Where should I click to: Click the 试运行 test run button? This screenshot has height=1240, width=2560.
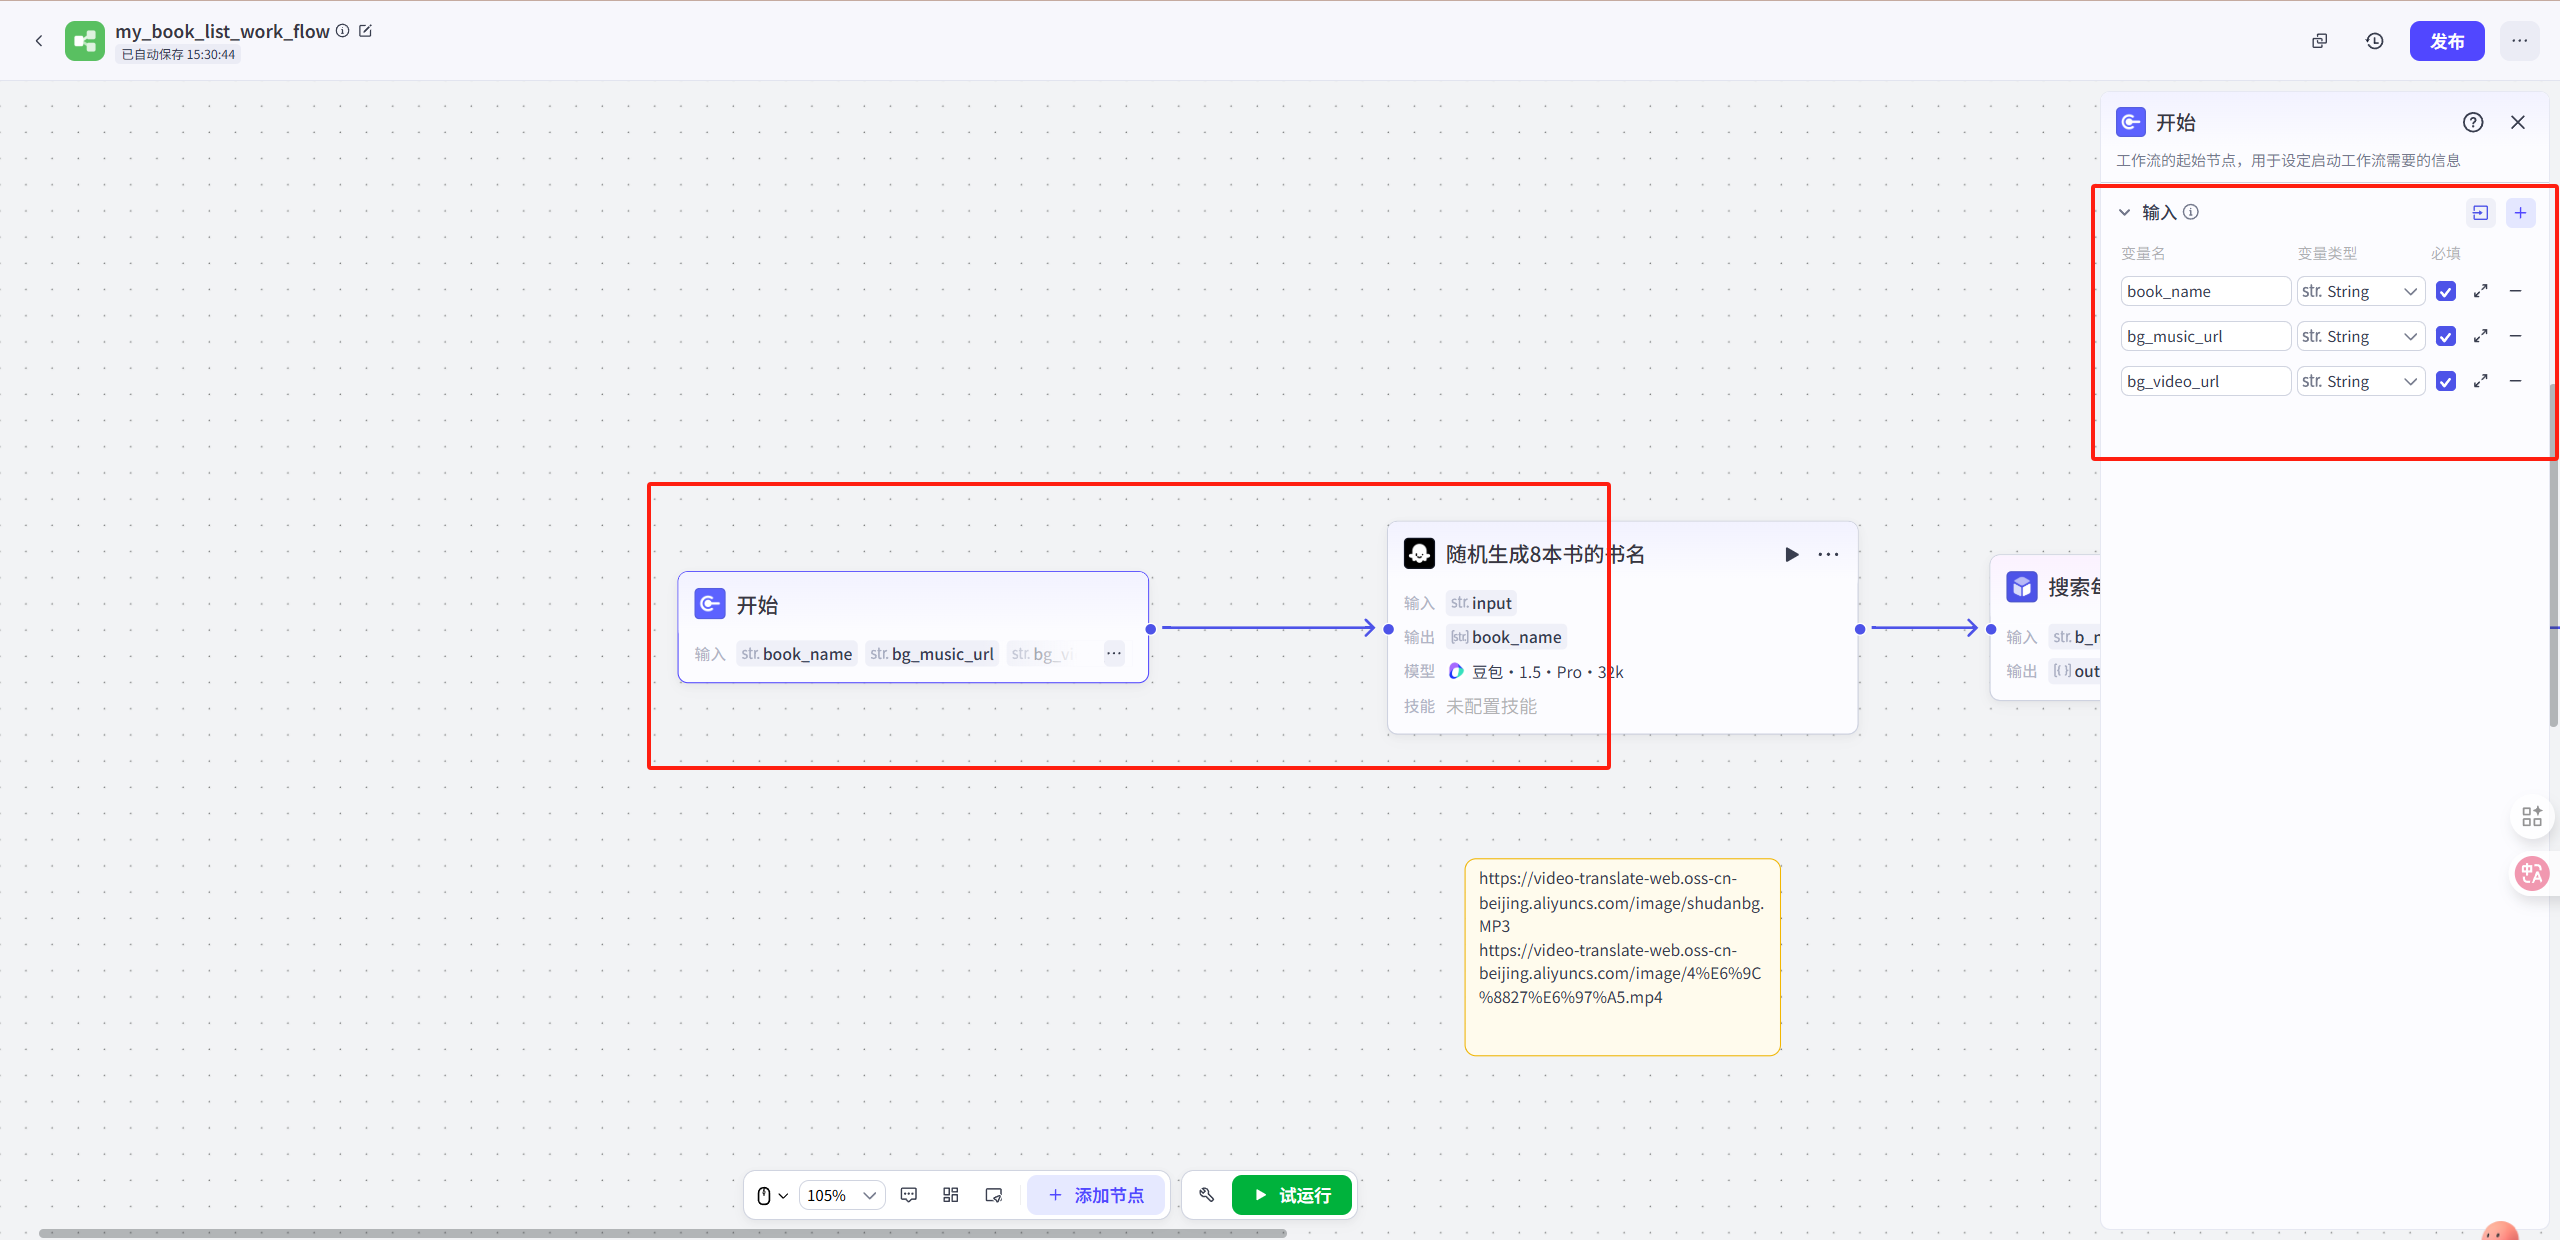click(1291, 1195)
